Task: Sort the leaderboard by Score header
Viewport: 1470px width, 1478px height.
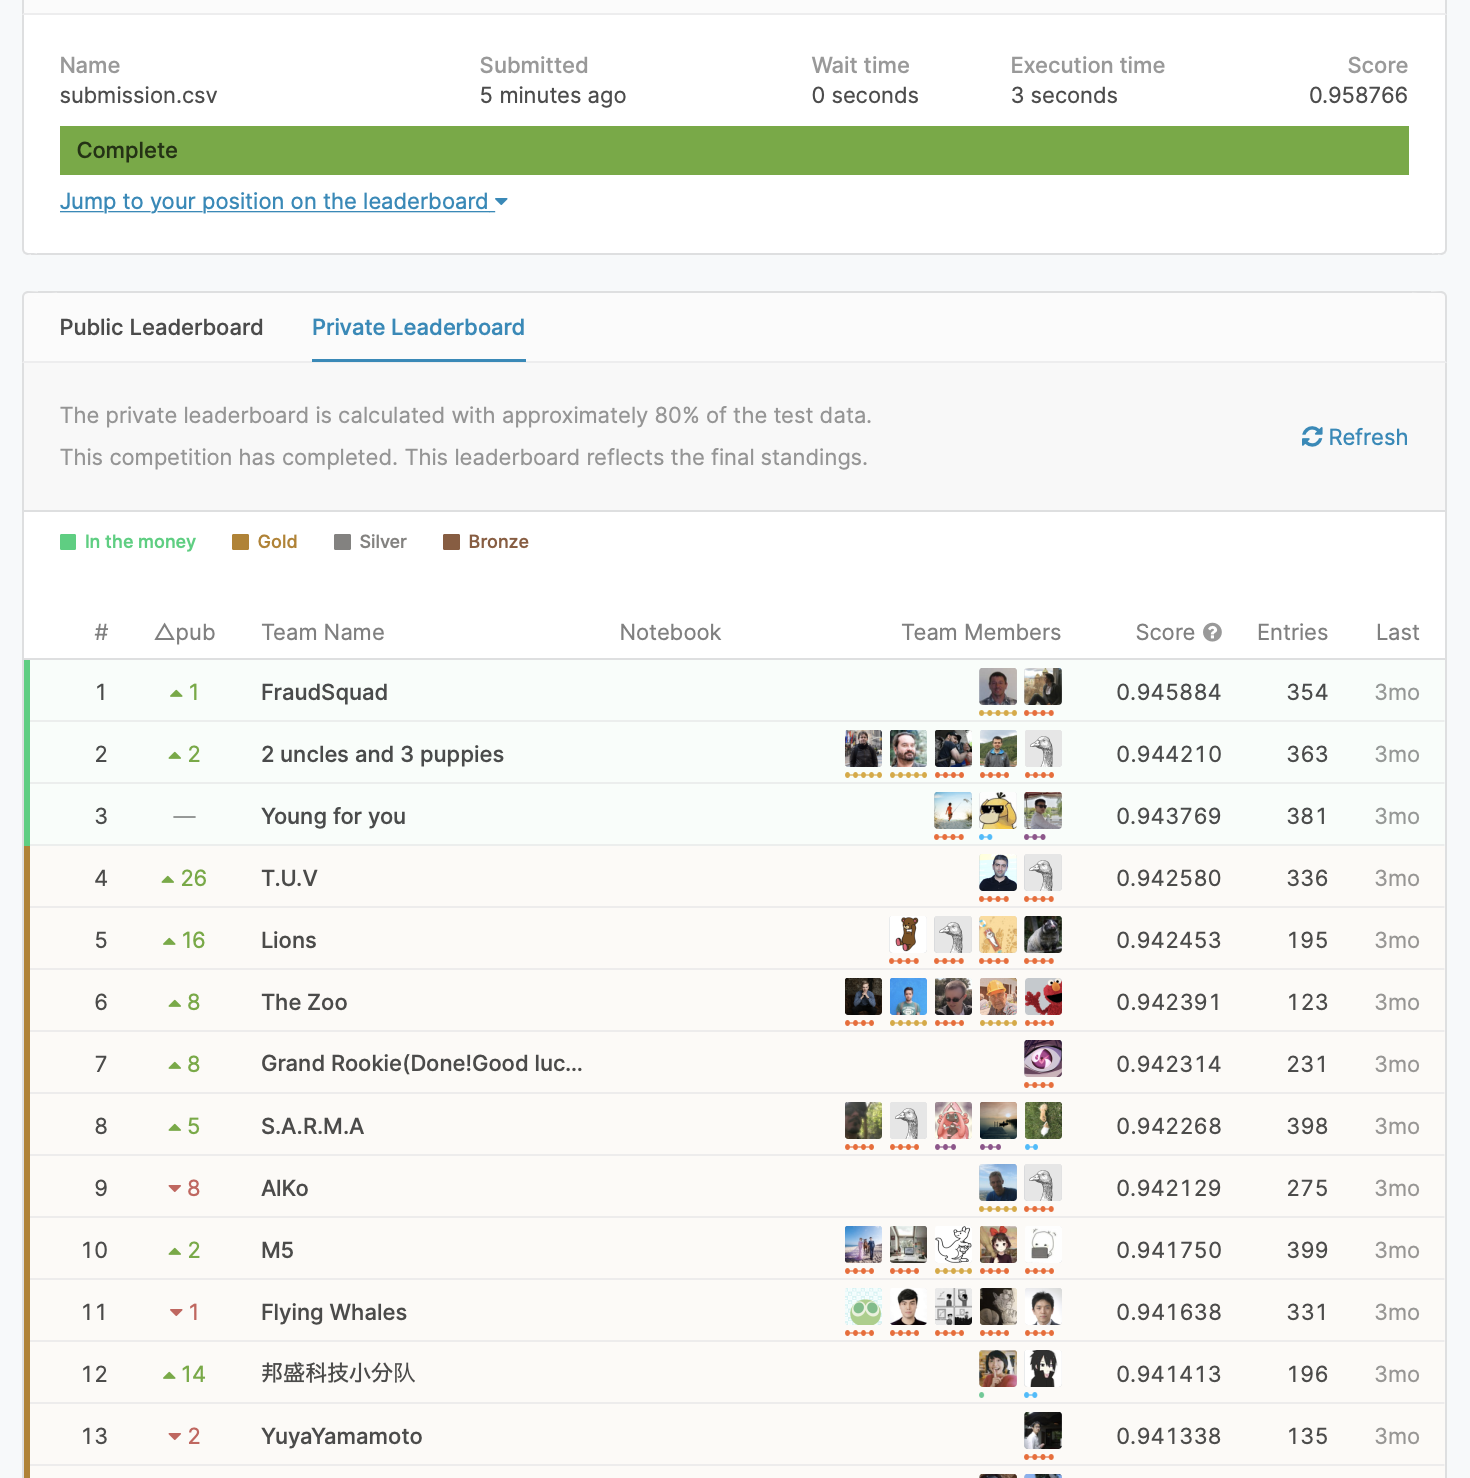Action: [x=1166, y=632]
